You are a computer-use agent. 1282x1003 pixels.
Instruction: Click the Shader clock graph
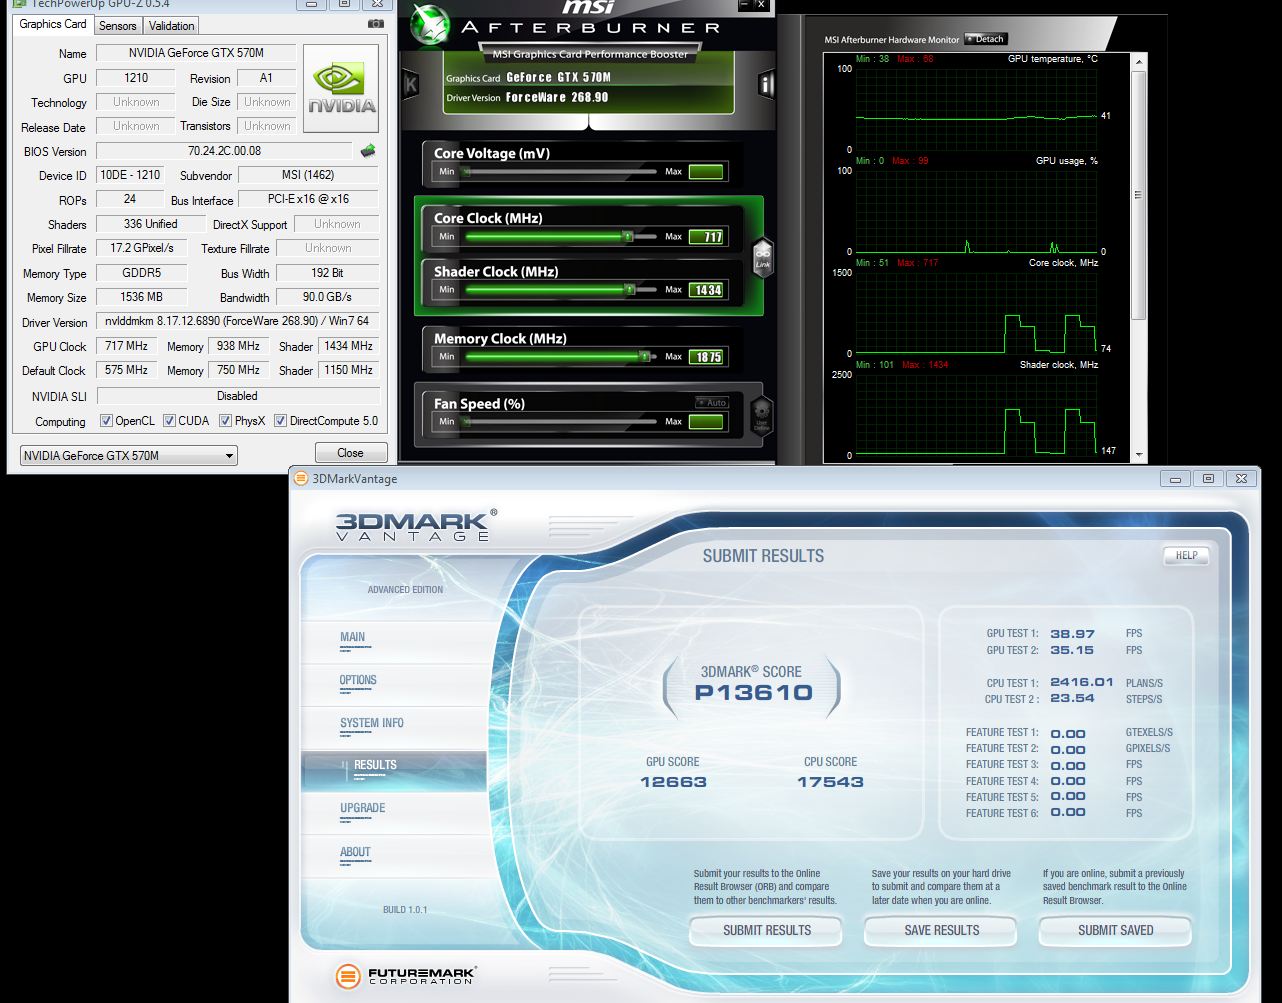pos(976,414)
